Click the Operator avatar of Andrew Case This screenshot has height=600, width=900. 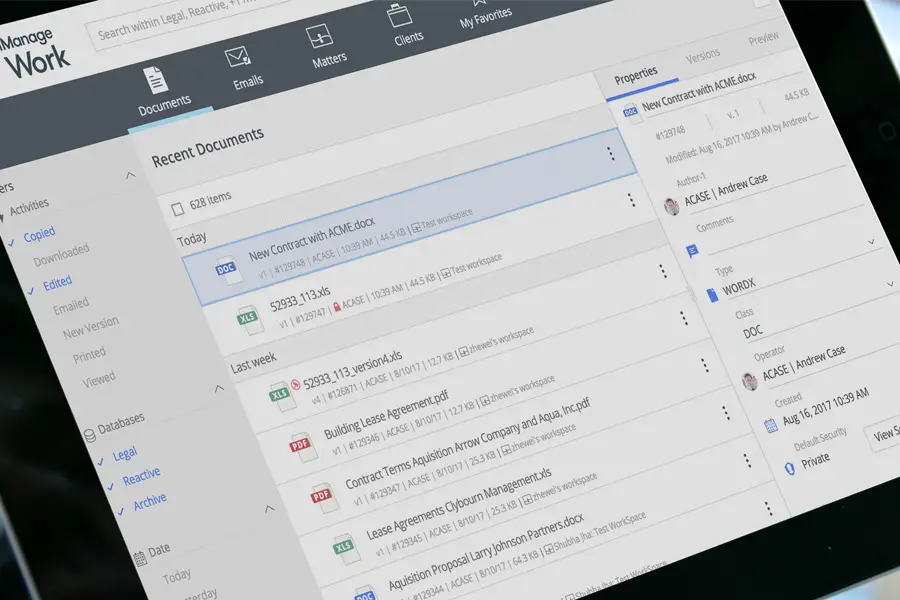point(749,381)
